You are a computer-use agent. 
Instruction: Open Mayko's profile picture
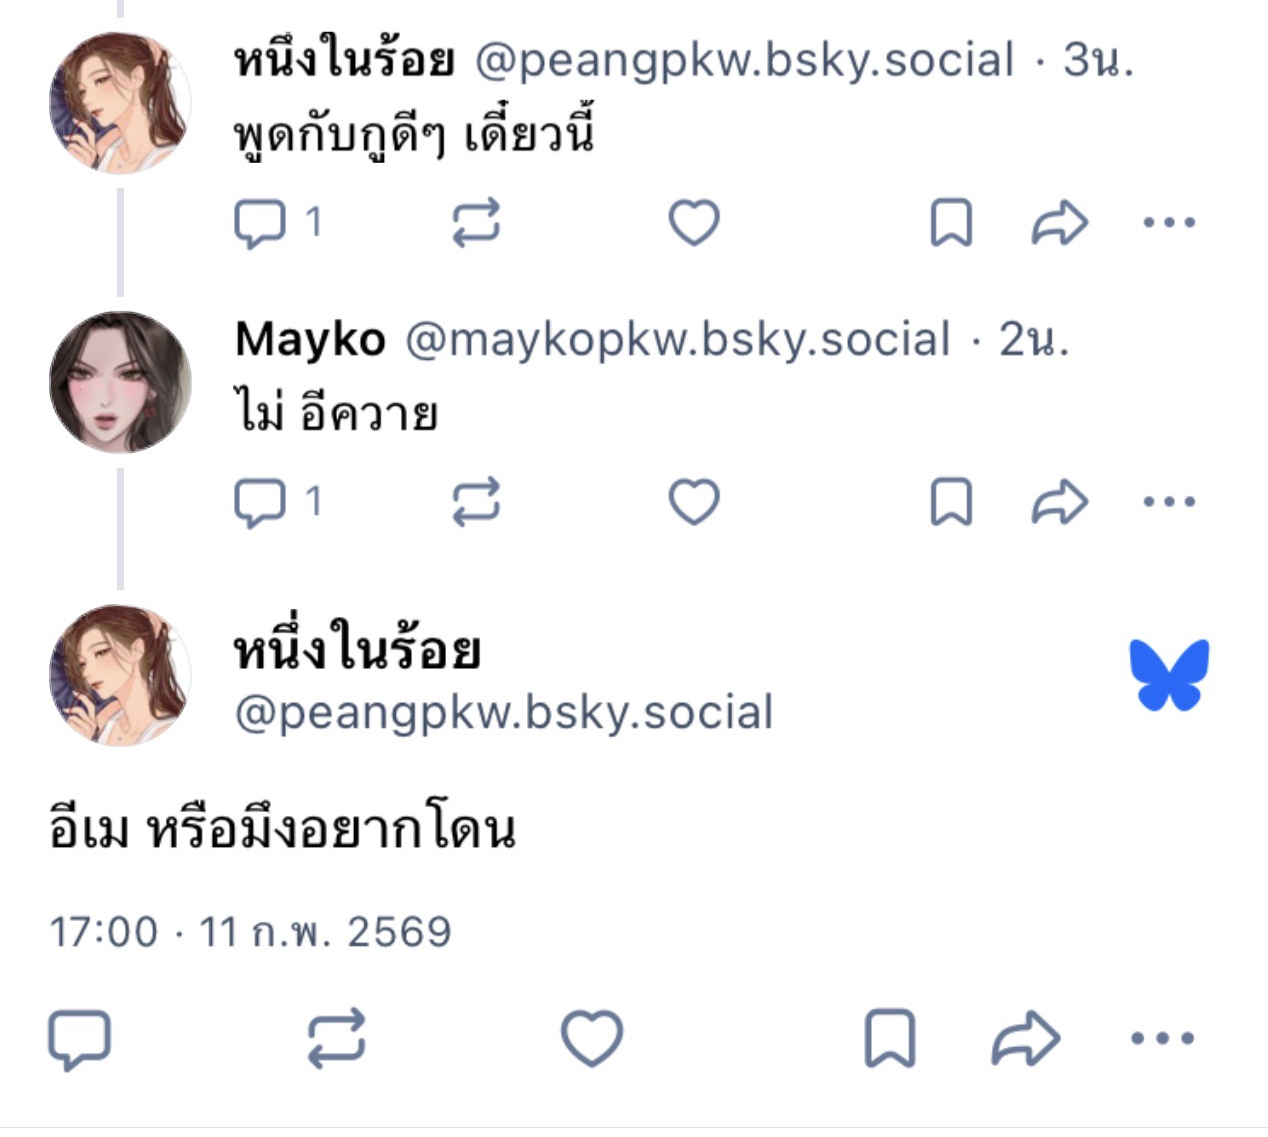(x=120, y=382)
